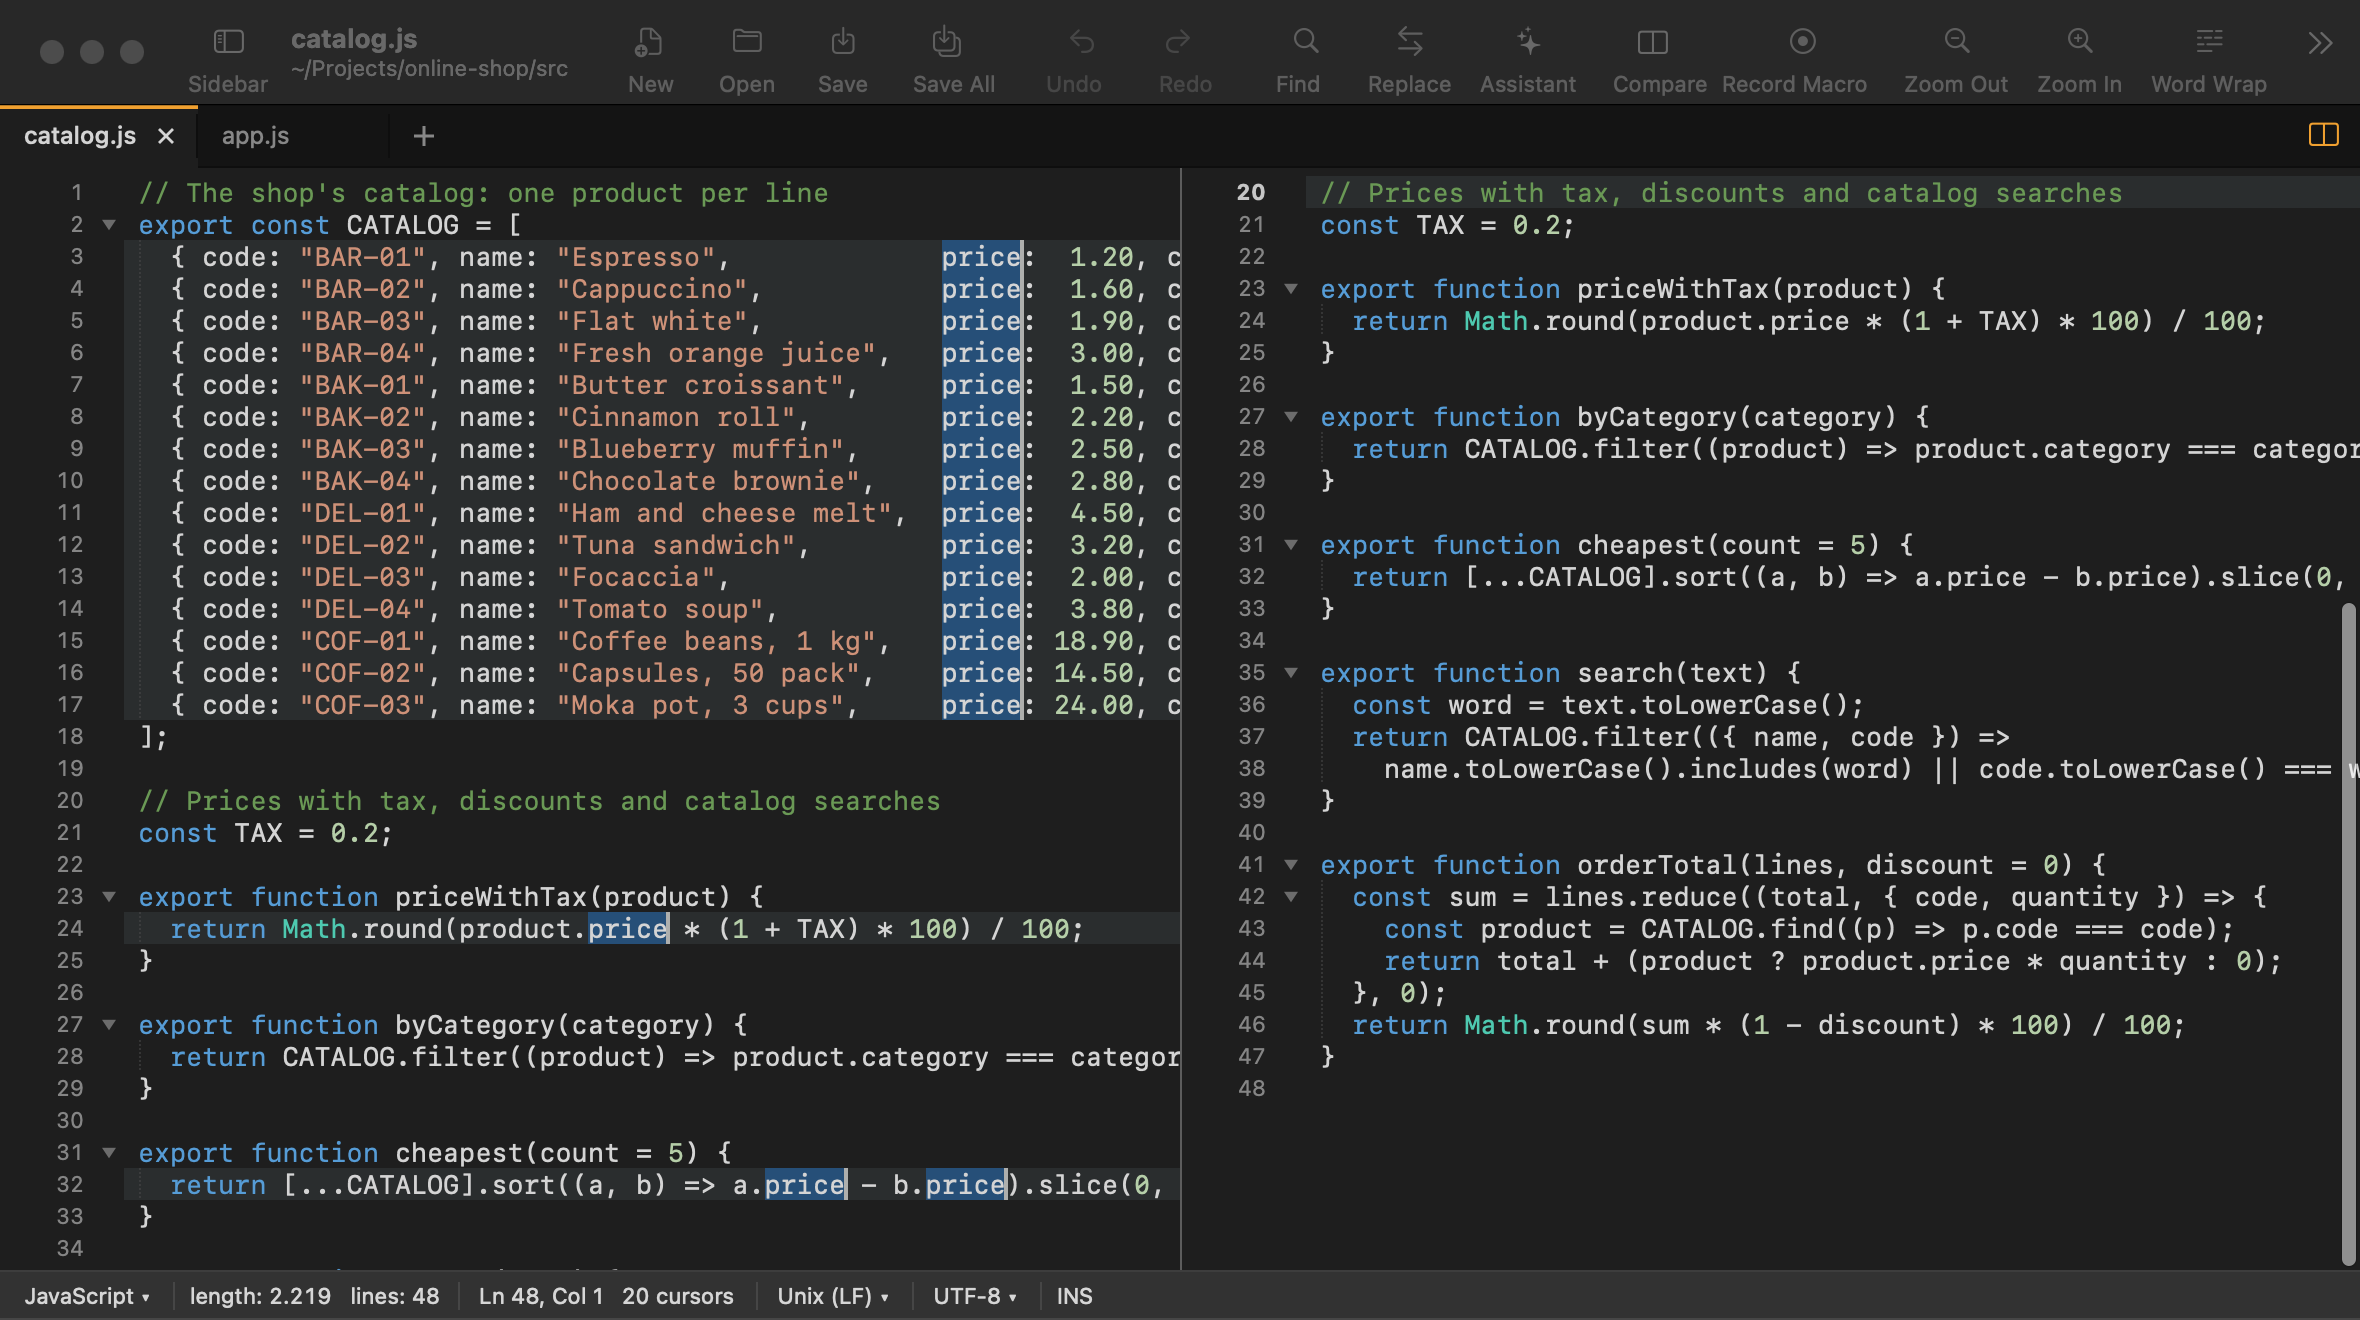2360x1320 pixels.
Task: Toggle the INS insert mode indicator
Action: (x=1074, y=1296)
